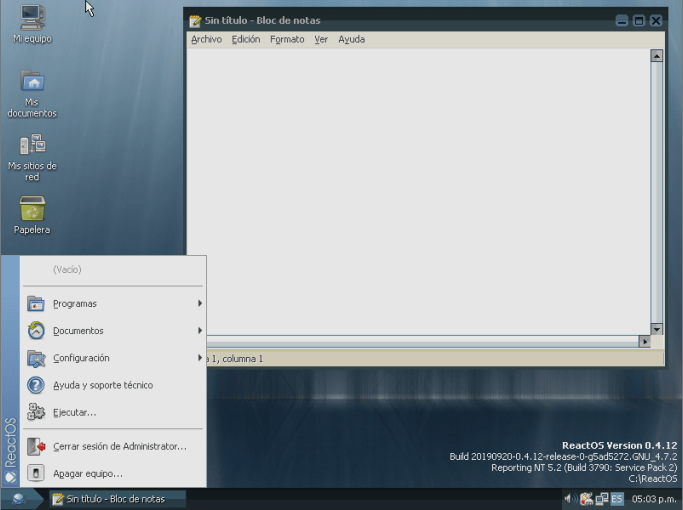
Task: Open the Mi equipo desktop icon
Action: (x=32, y=24)
